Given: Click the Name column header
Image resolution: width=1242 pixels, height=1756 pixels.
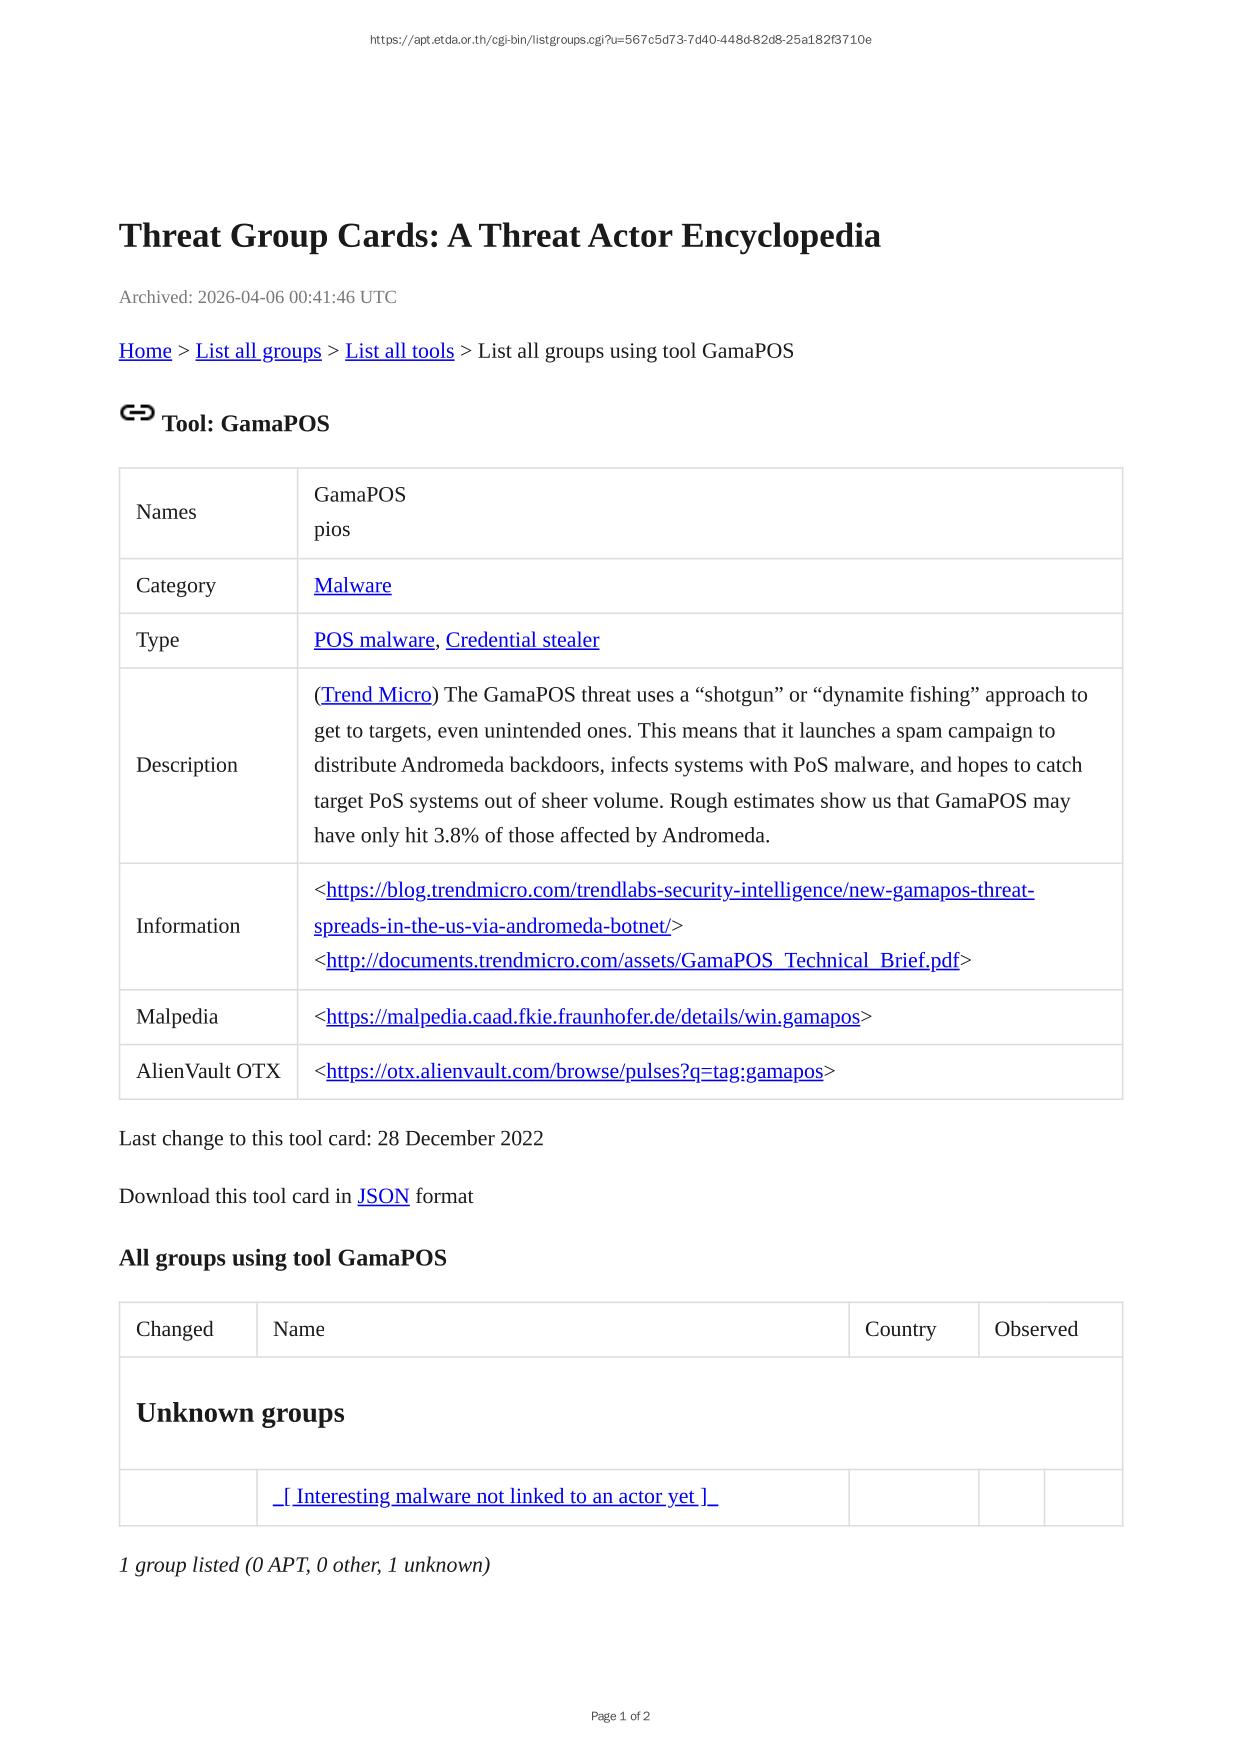Looking at the screenshot, I should tap(299, 1330).
